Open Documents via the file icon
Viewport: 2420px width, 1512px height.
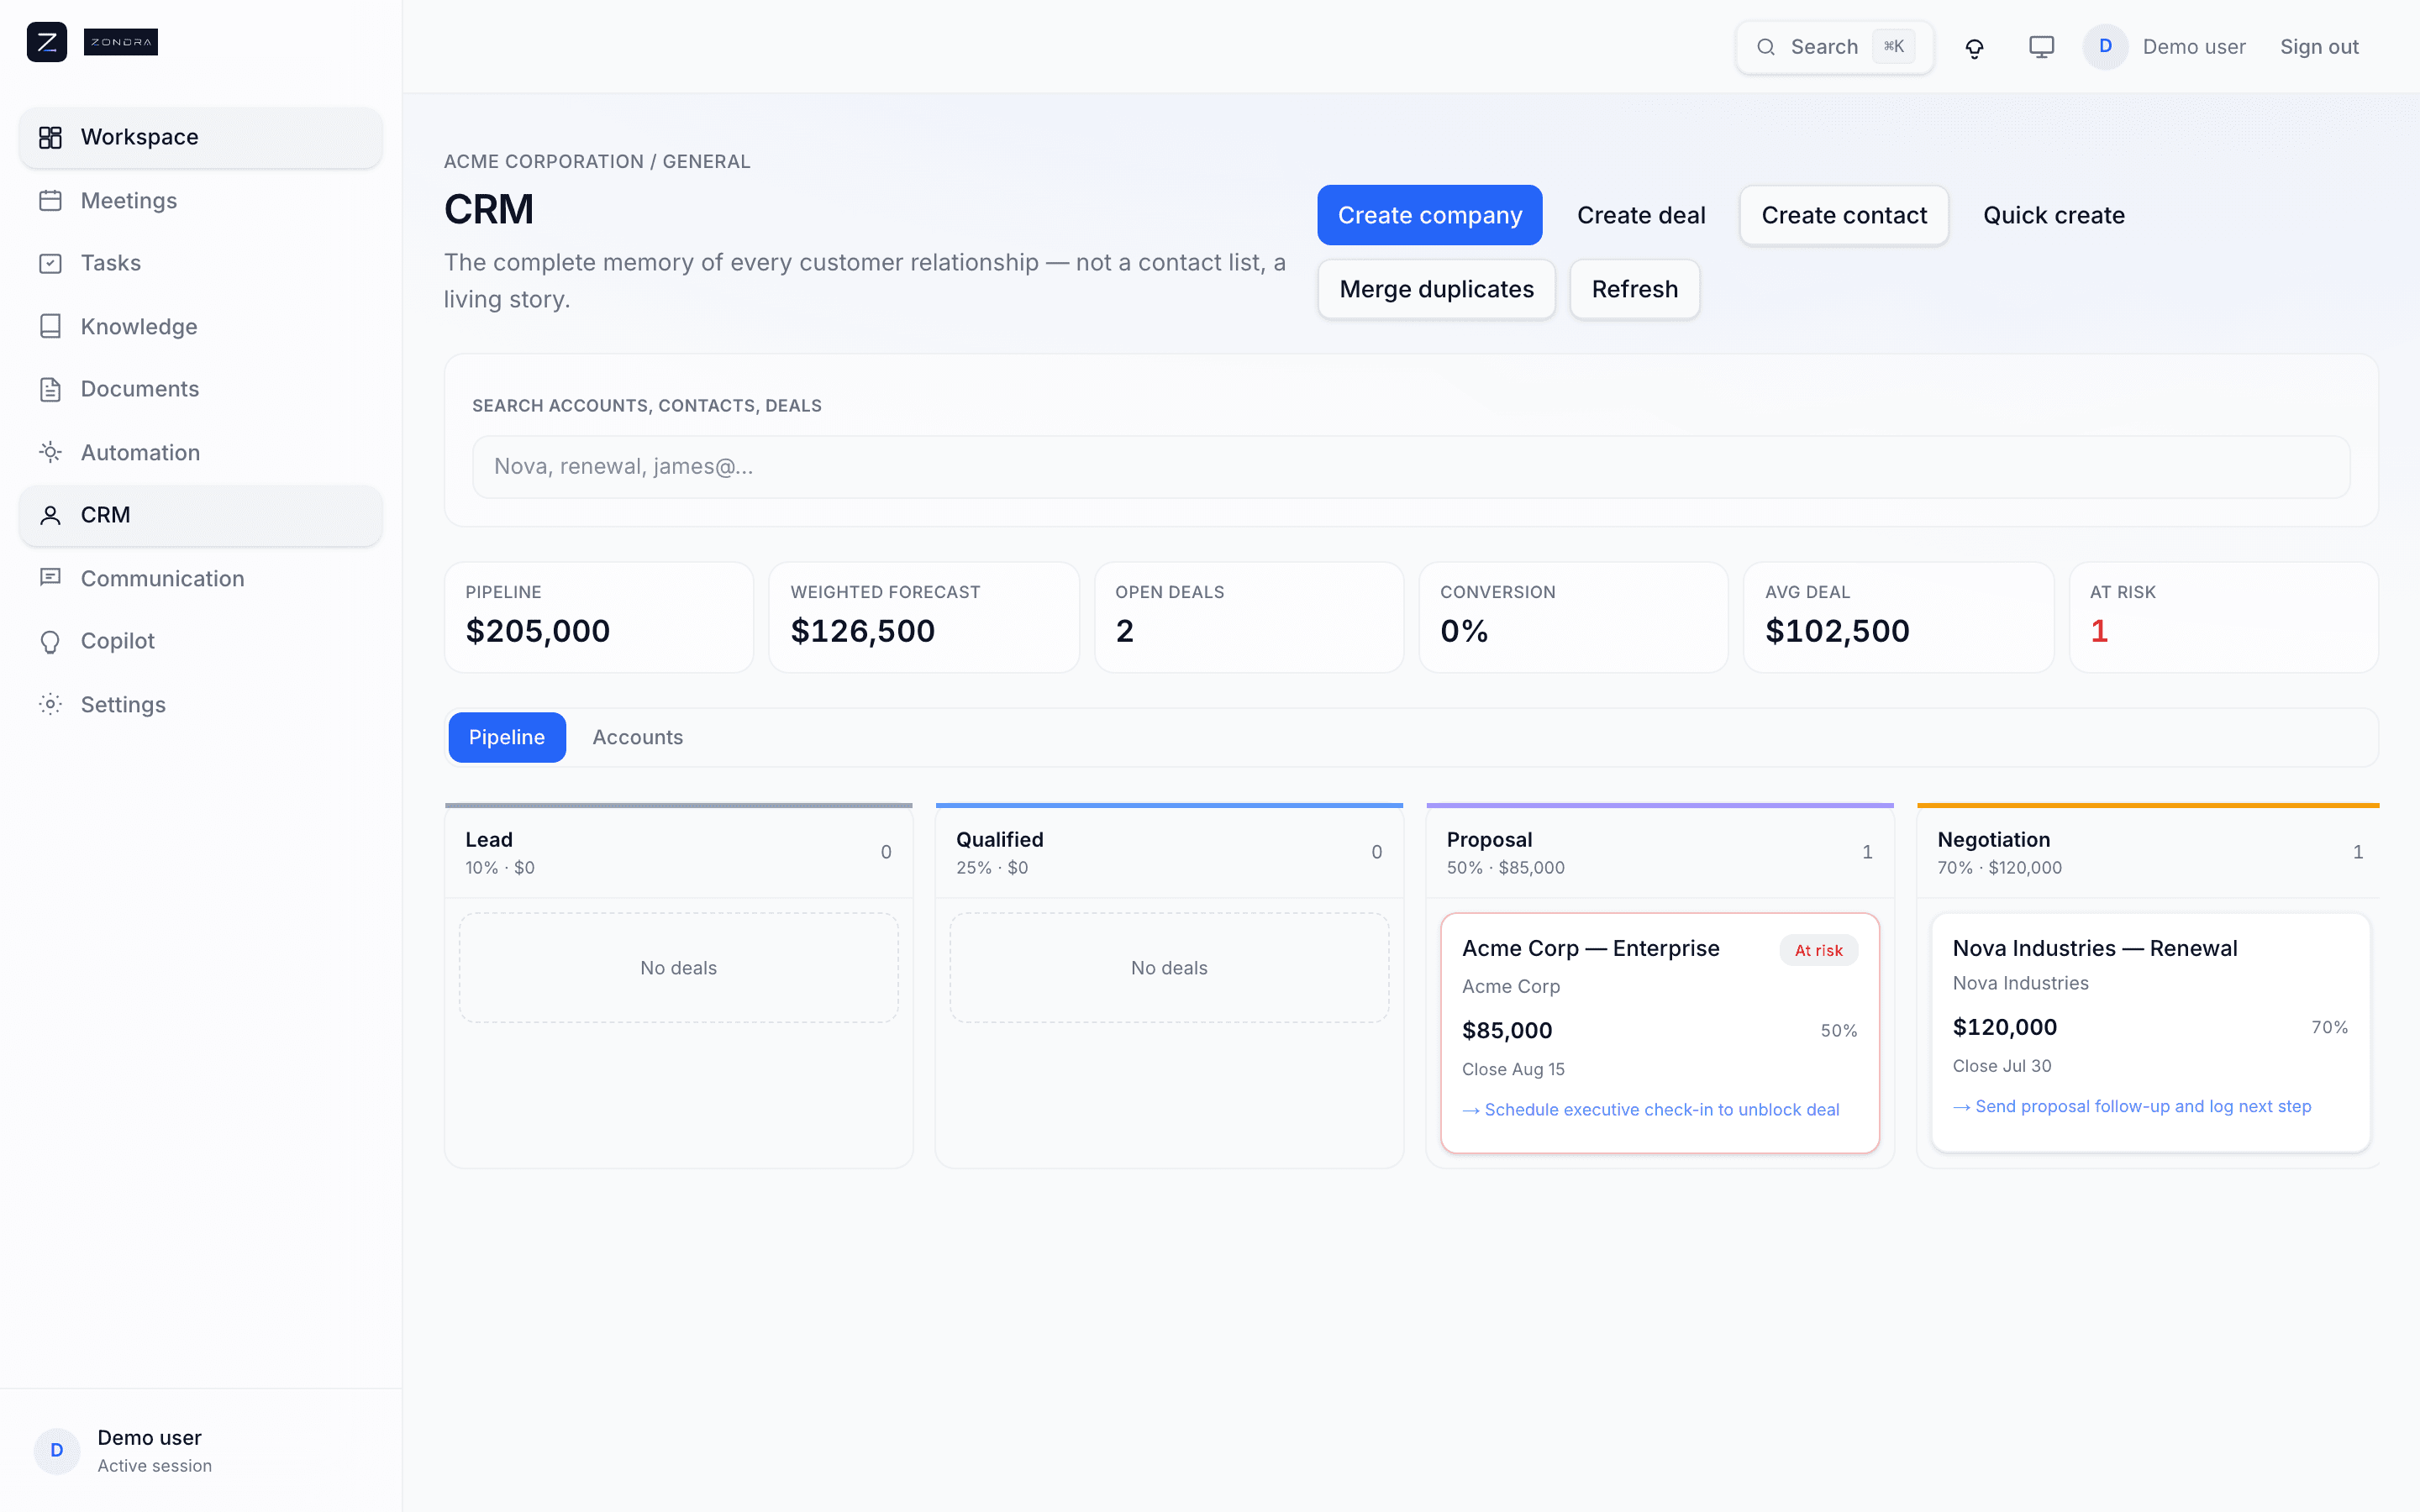[50, 389]
